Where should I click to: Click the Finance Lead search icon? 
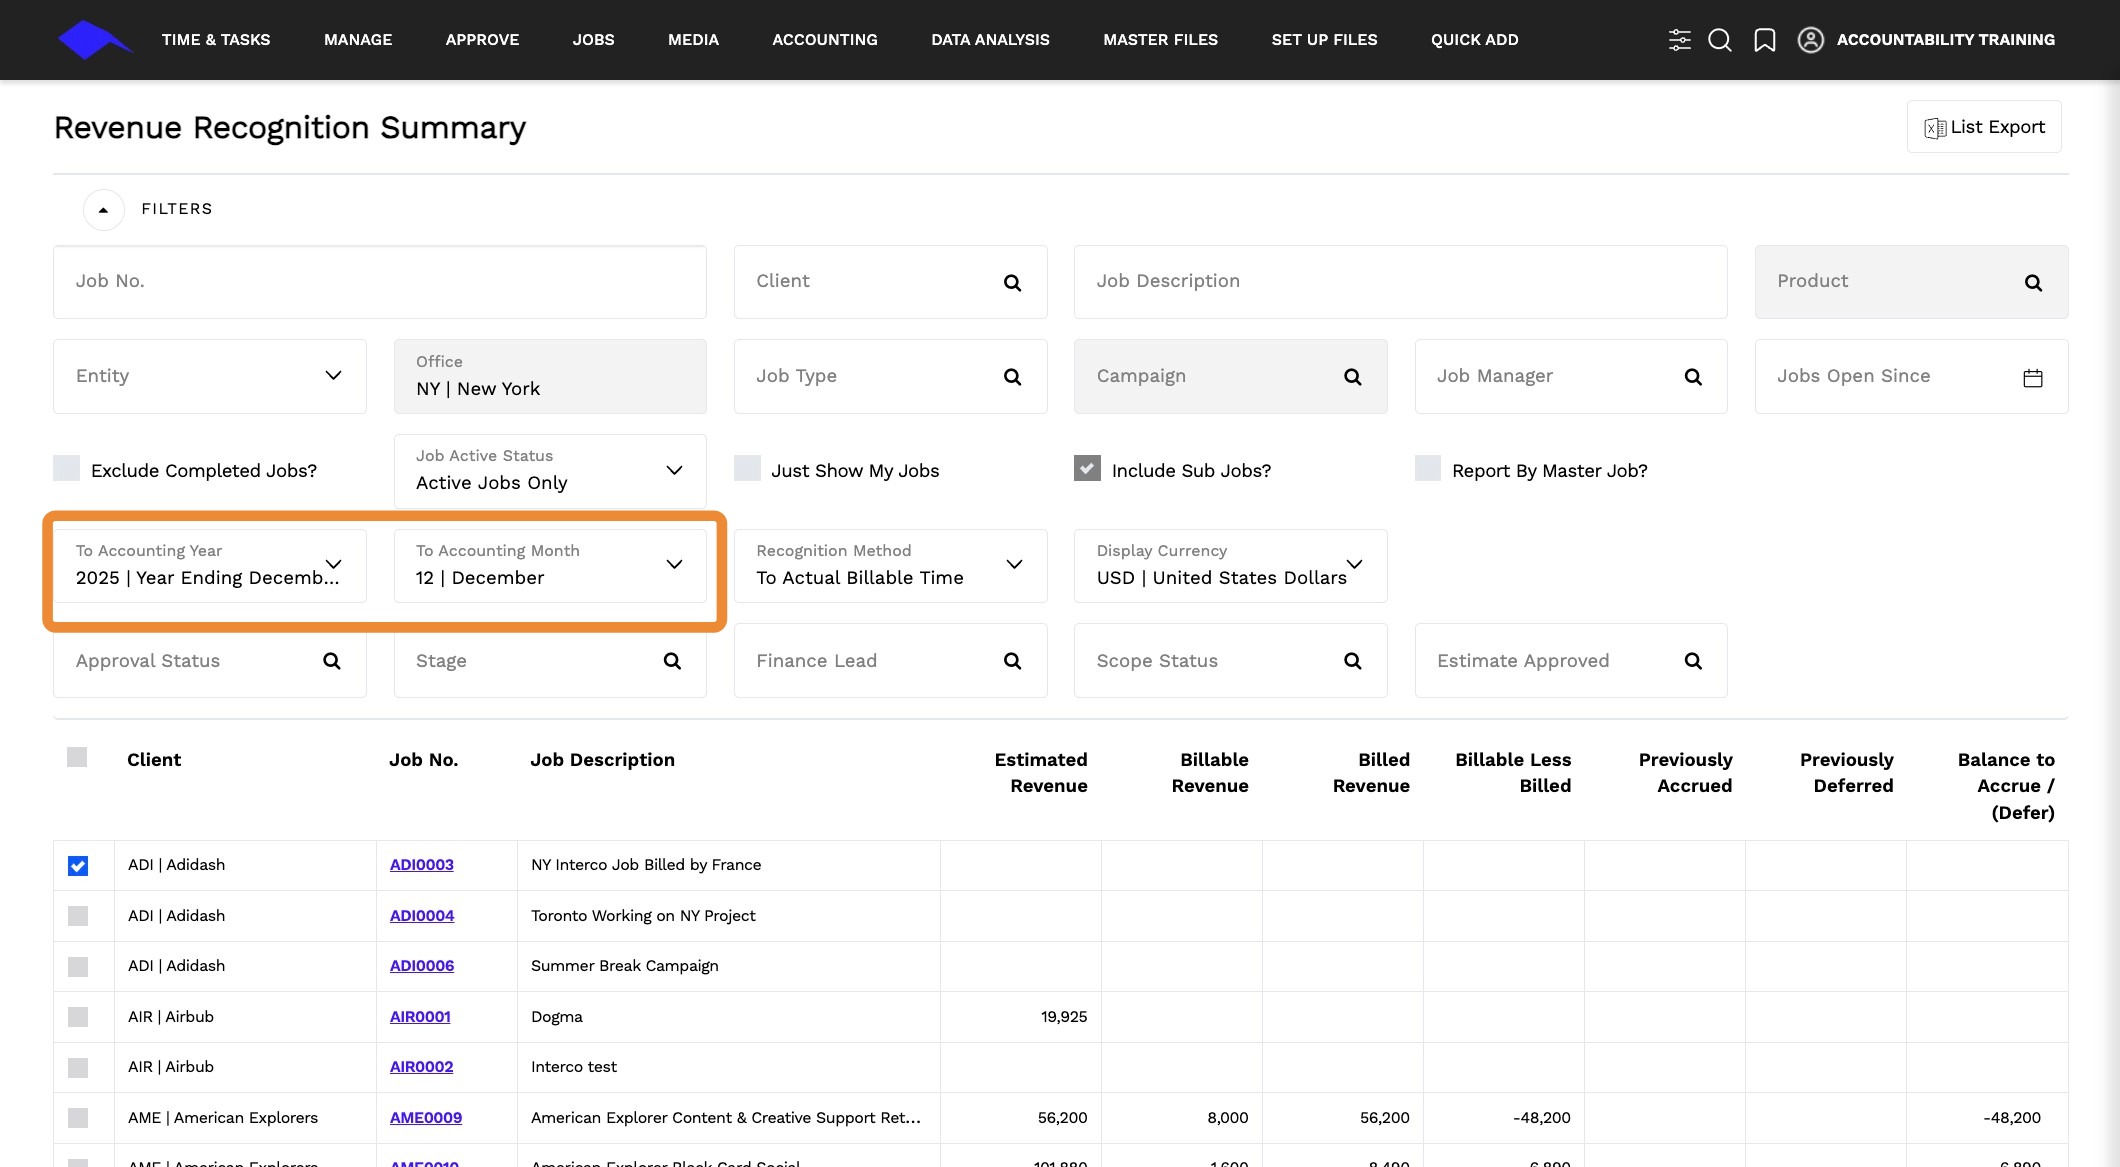coord(1012,661)
